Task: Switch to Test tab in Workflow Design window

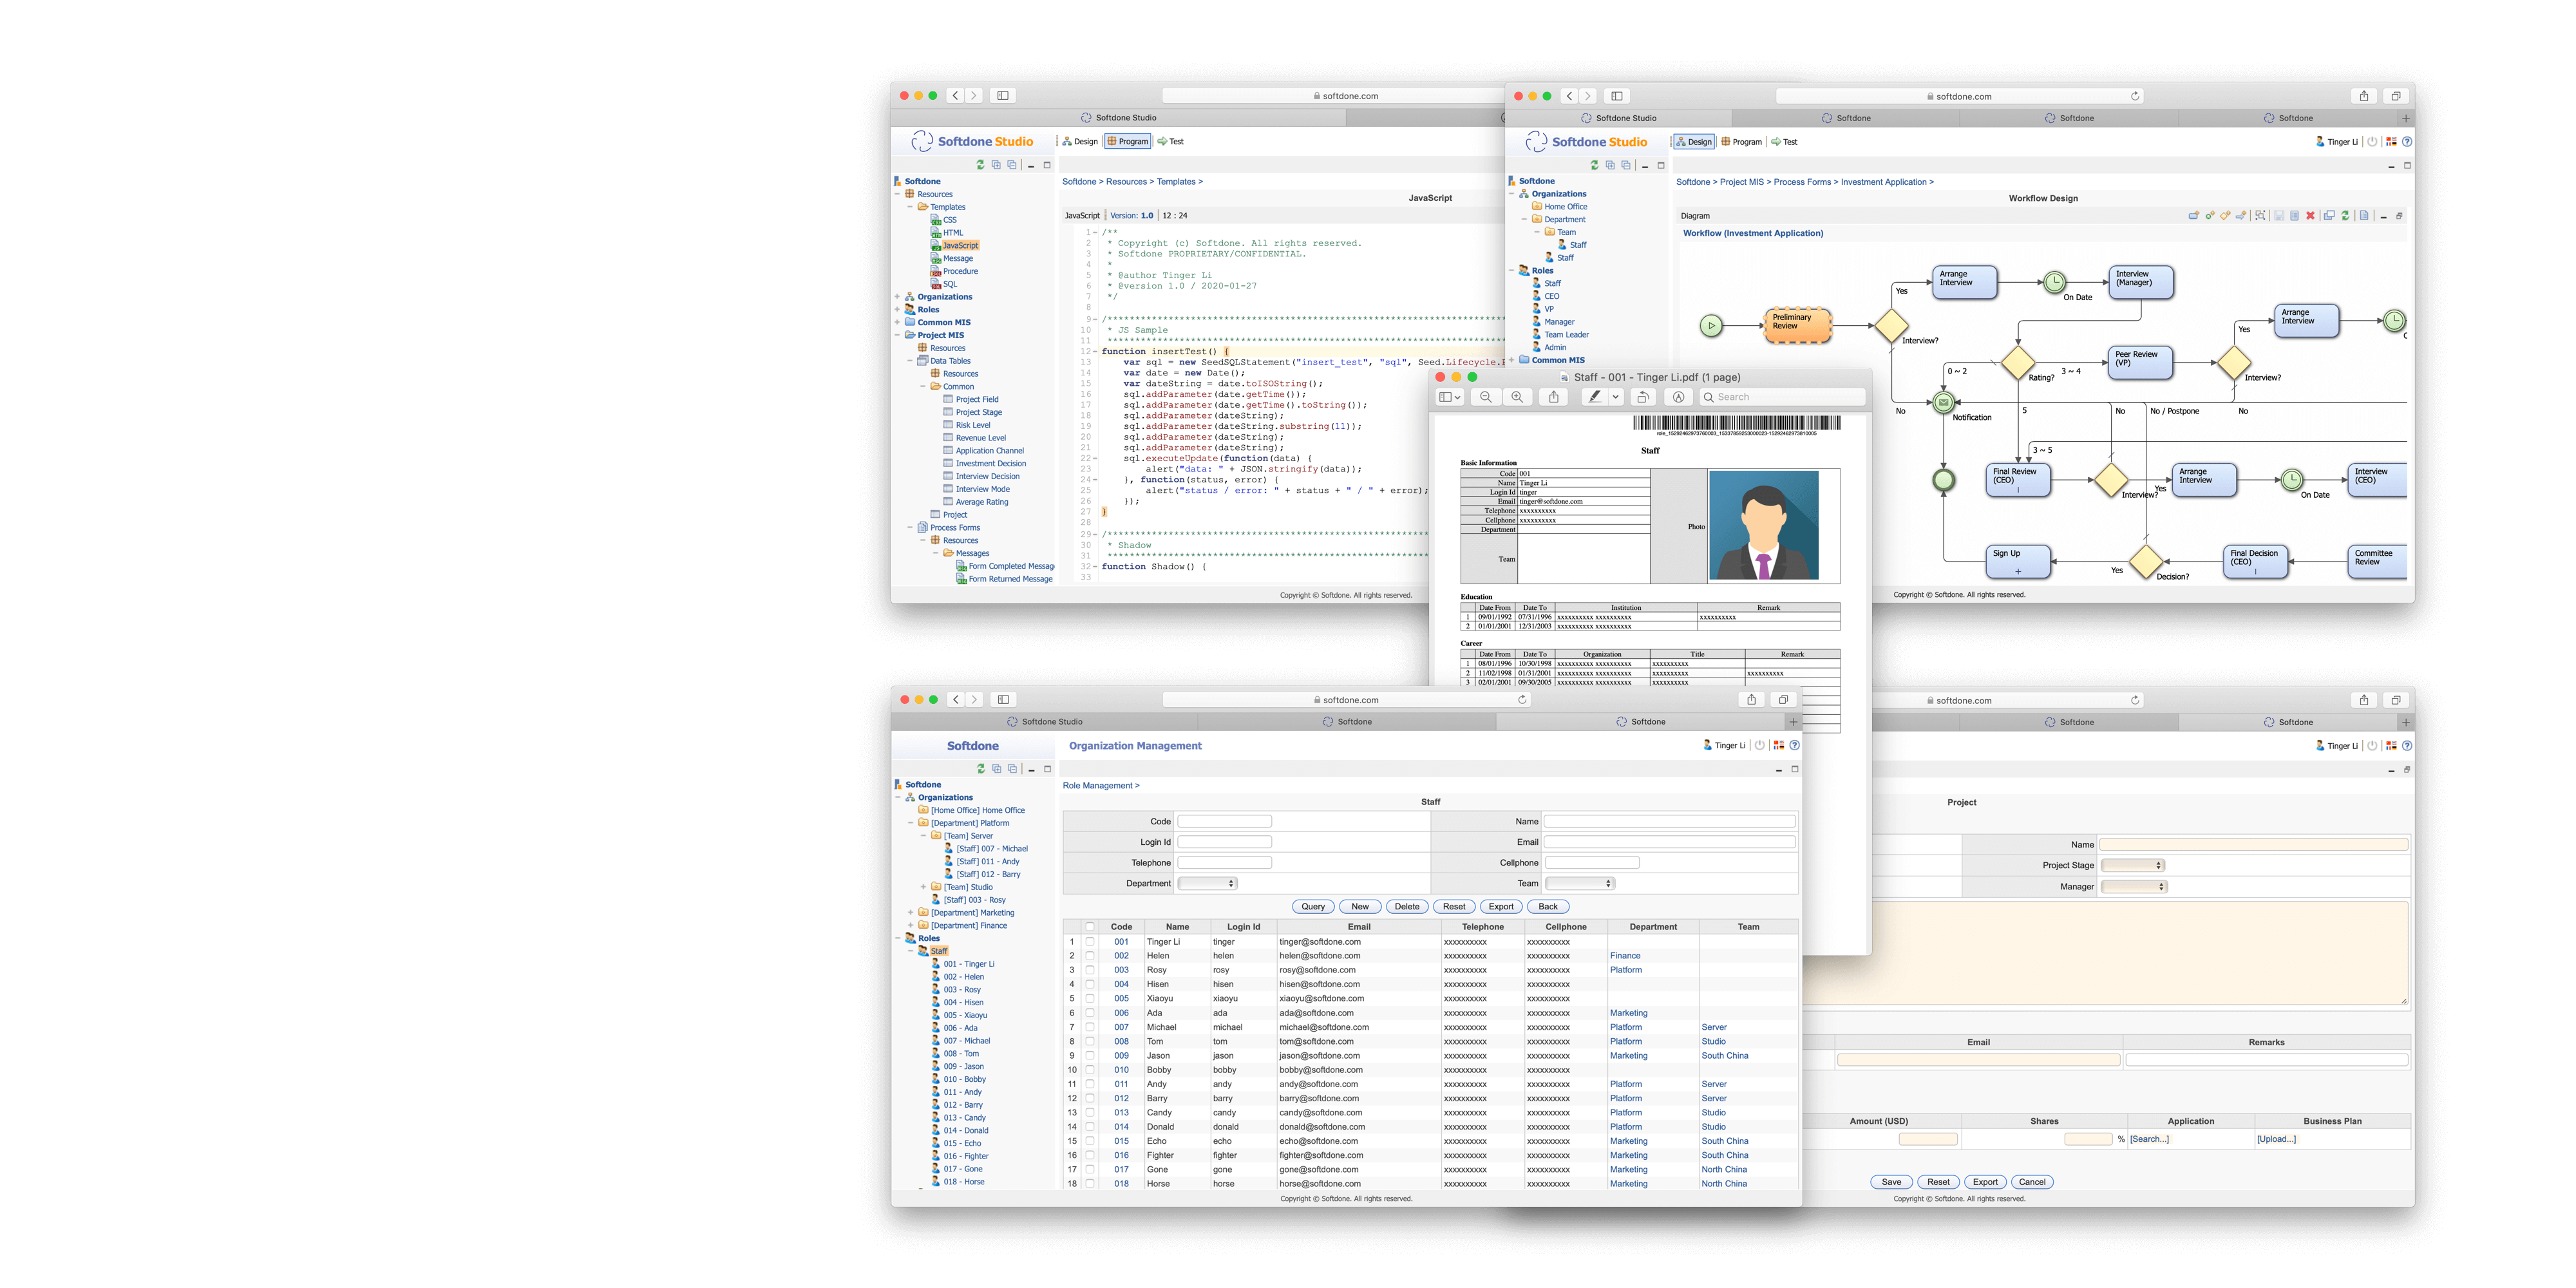Action: click(1784, 142)
